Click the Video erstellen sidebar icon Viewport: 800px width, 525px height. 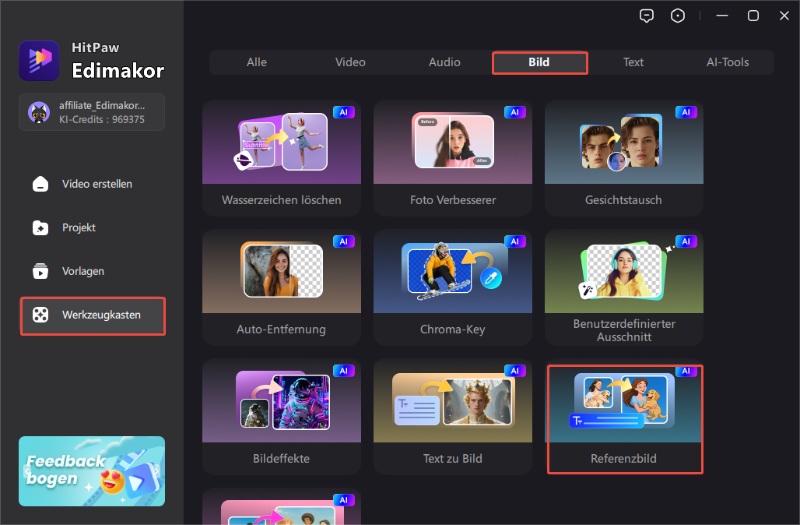click(x=40, y=184)
